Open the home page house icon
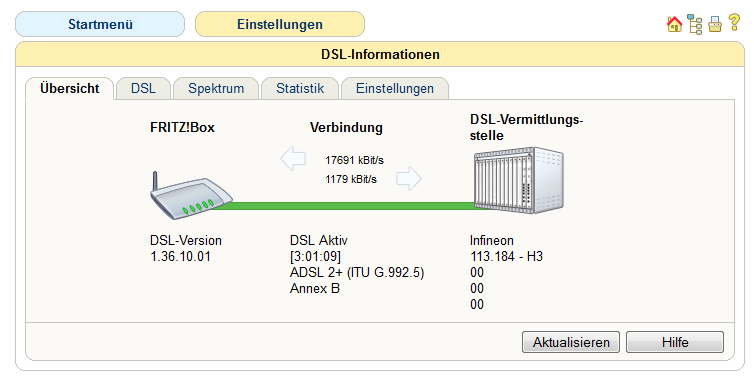 (x=675, y=24)
